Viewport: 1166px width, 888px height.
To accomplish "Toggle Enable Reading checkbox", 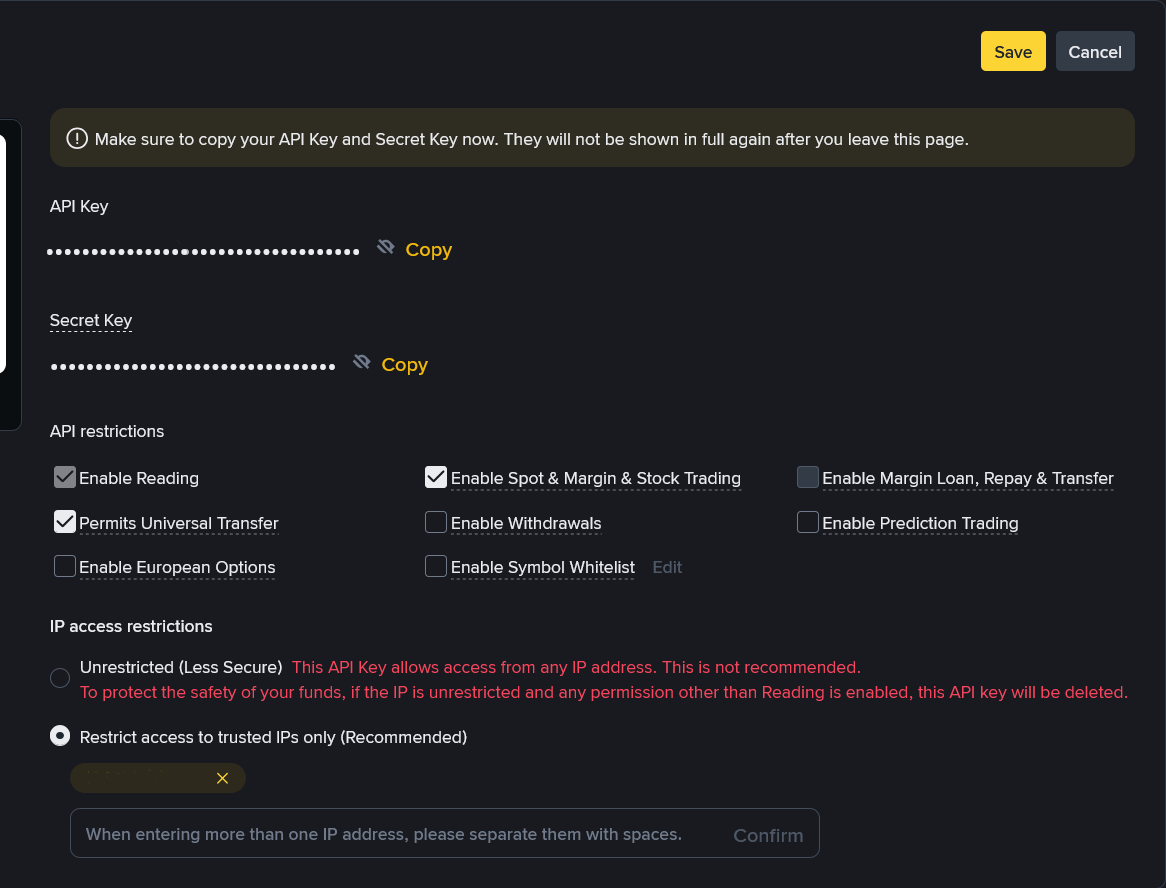I will (x=65, y=477).
